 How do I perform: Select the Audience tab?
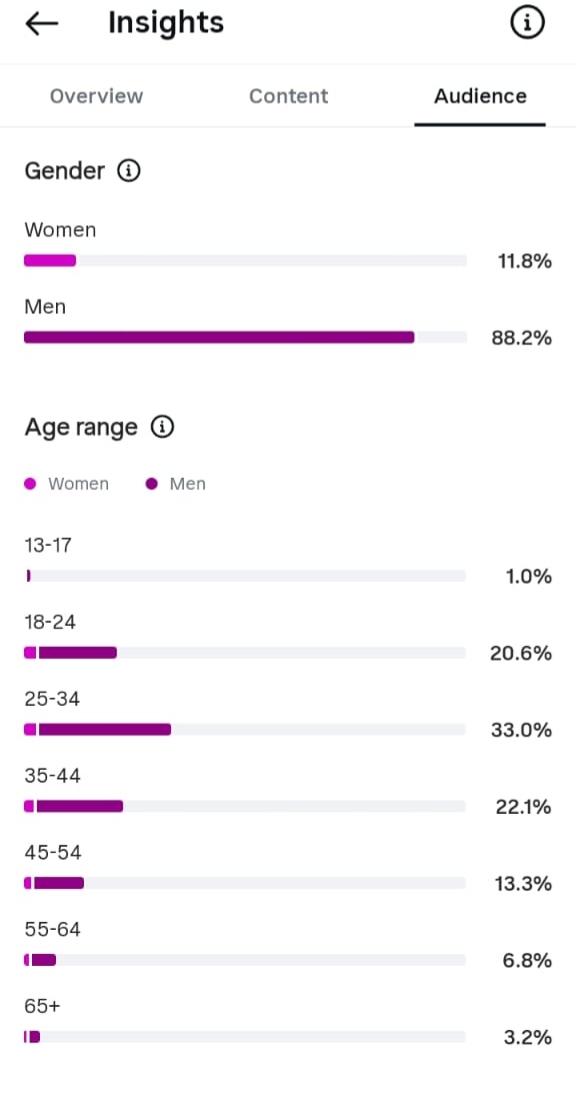coord(480,96)
